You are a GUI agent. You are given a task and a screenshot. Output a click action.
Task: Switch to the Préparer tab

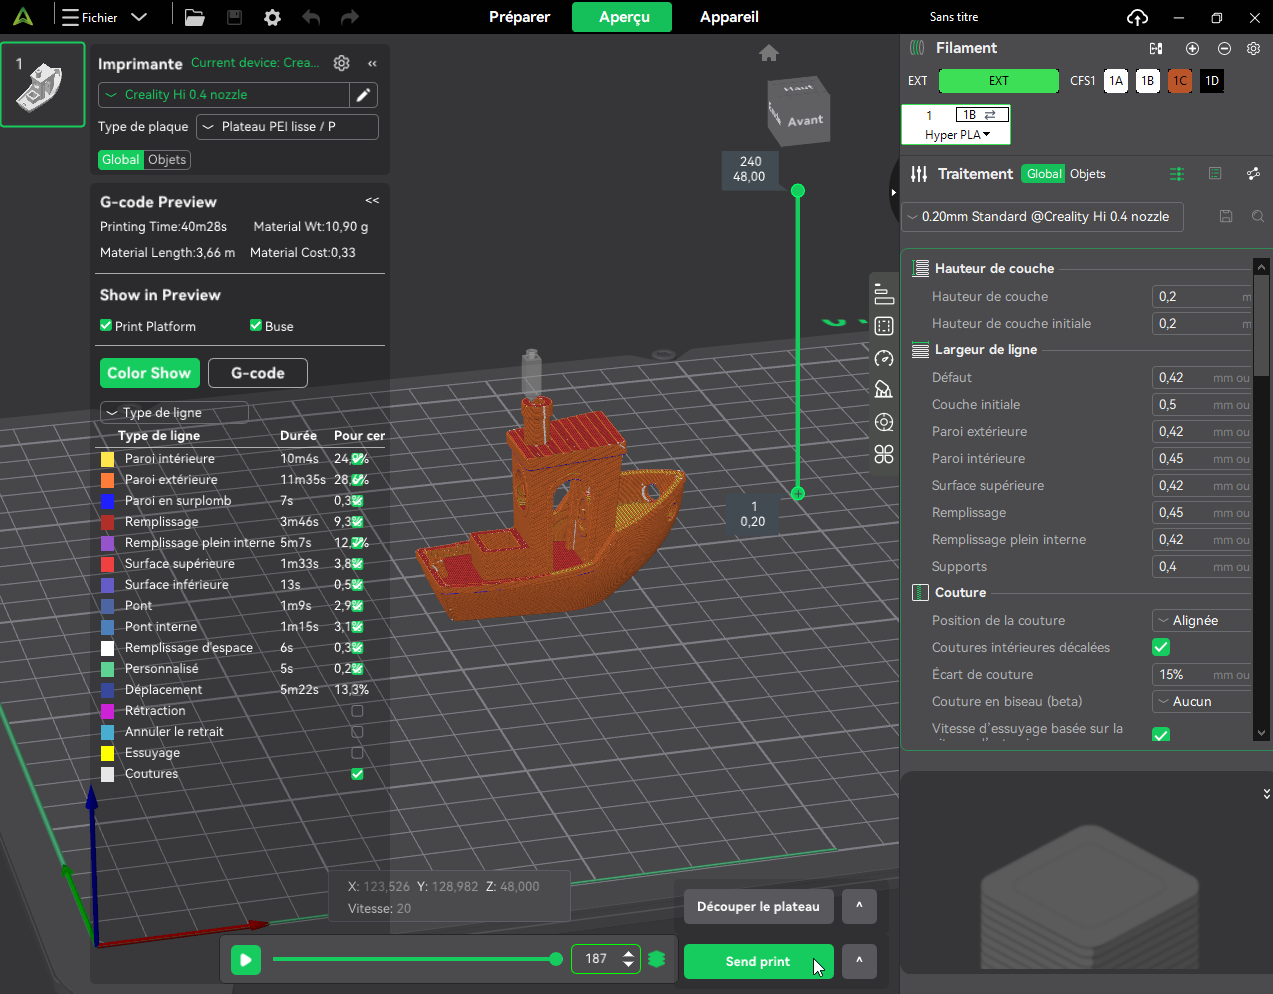519,17
